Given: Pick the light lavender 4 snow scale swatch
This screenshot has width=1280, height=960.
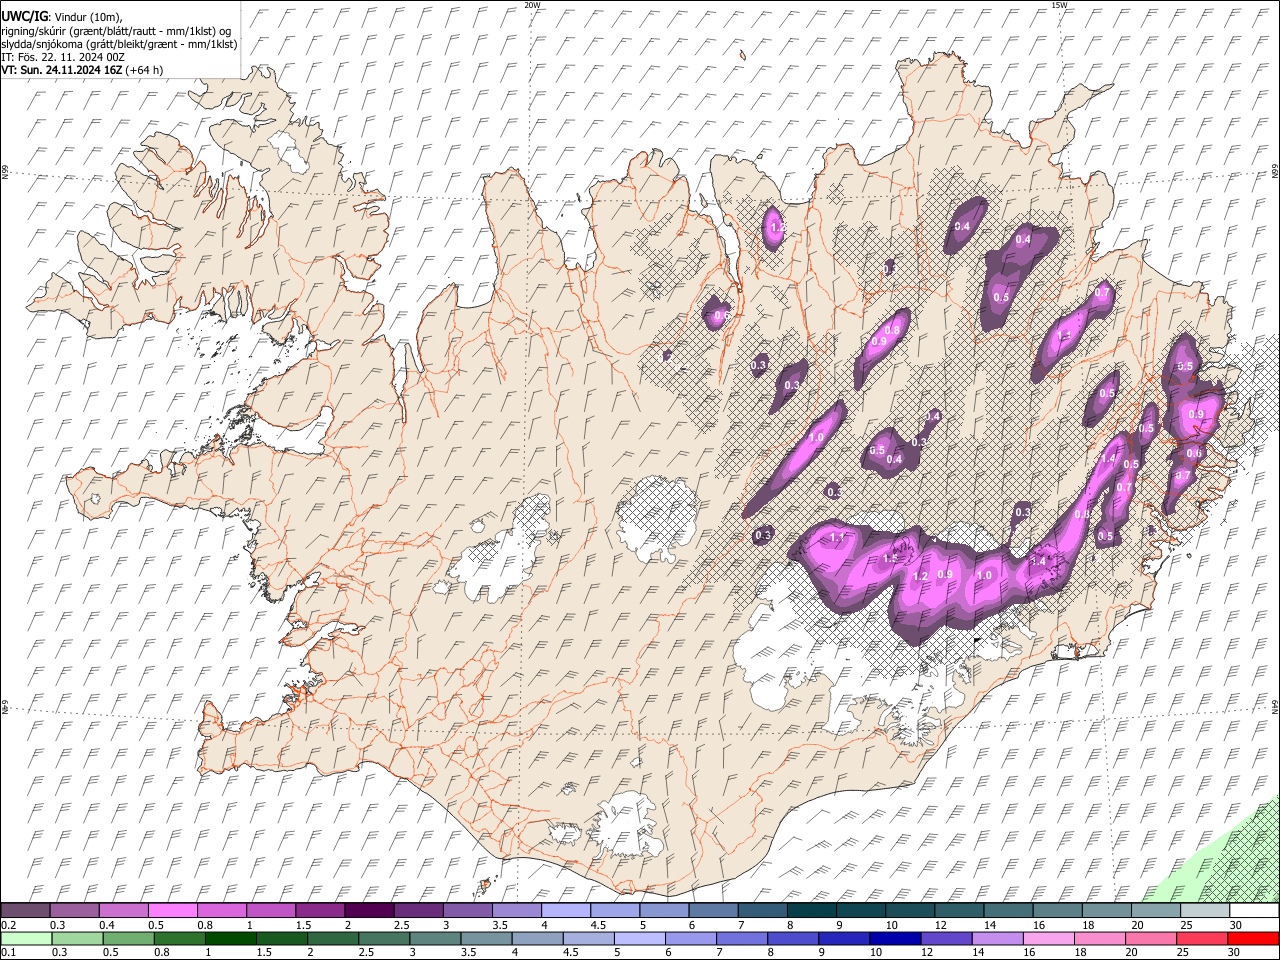Looking at the screenshot, I should point(565,910).
